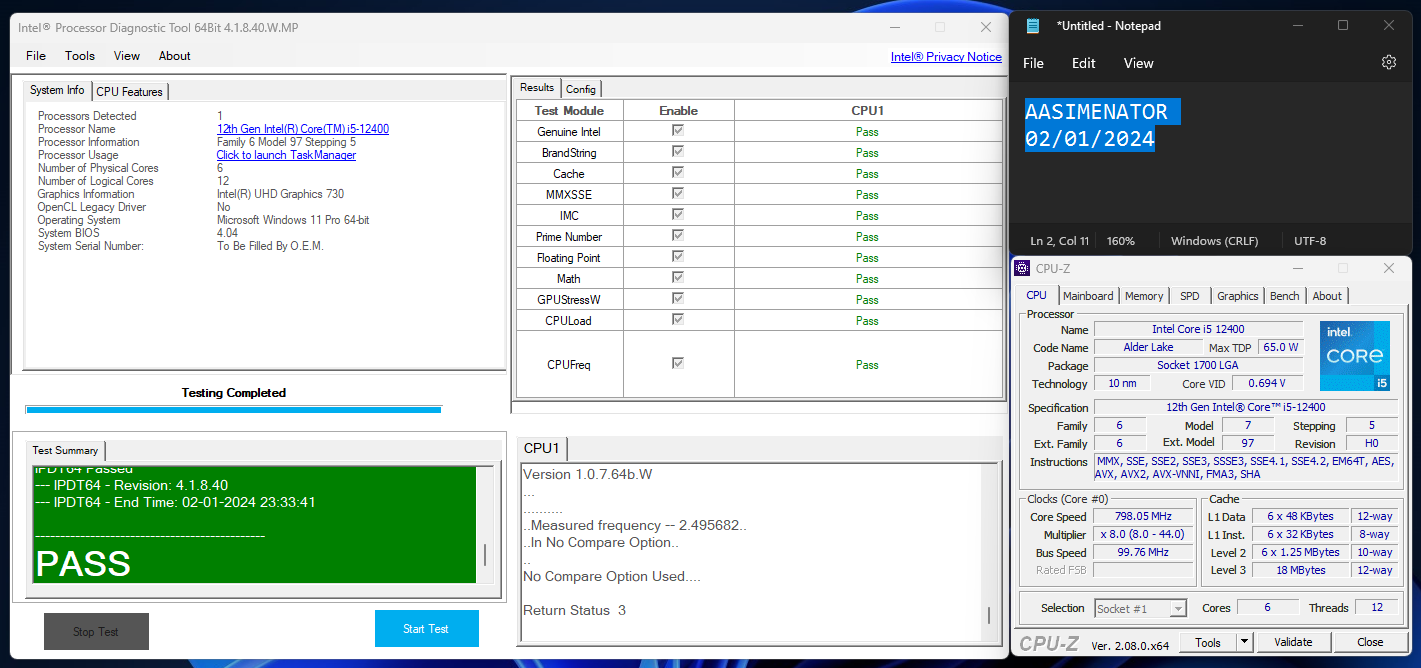Open Notepad settings gear icon
The height and width of the screenshot is (668, 1421).
pos(1388,63)
